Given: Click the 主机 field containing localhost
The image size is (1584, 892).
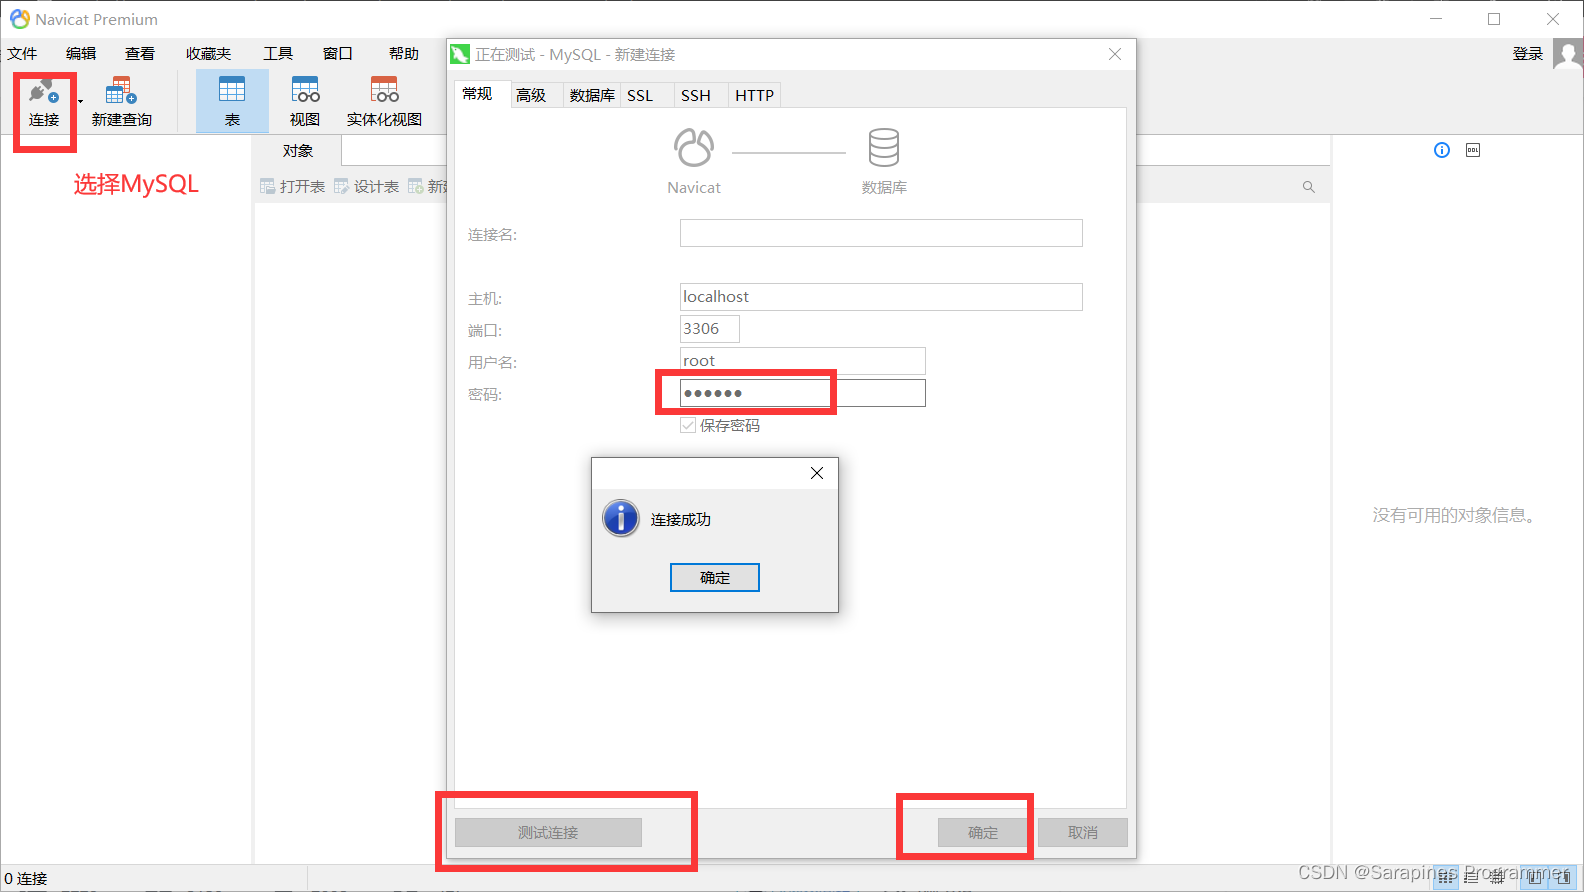Looking at the screenshot, I should pos(881,297).
